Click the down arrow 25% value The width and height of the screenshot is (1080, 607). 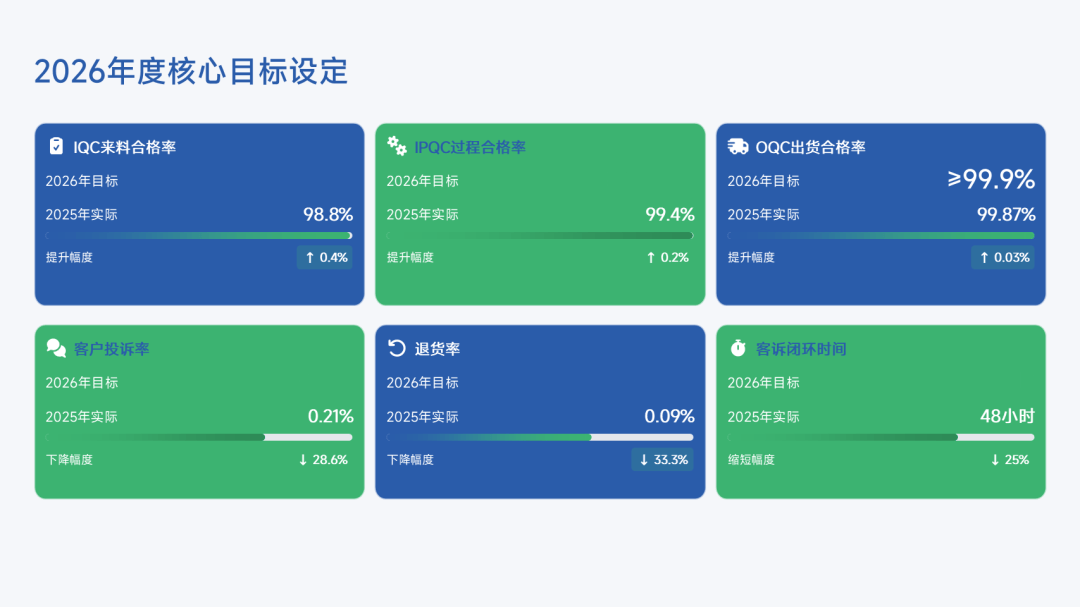click(1010, 460)
